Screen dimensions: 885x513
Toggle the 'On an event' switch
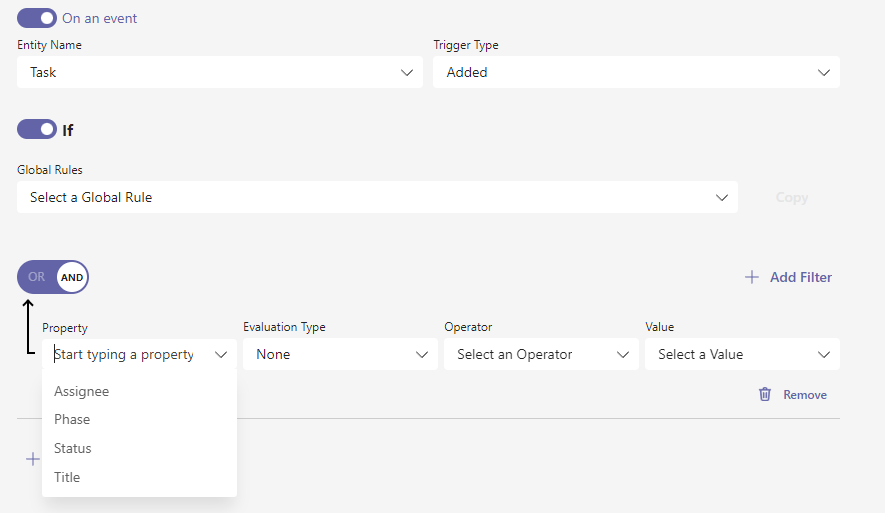[37, 18]
